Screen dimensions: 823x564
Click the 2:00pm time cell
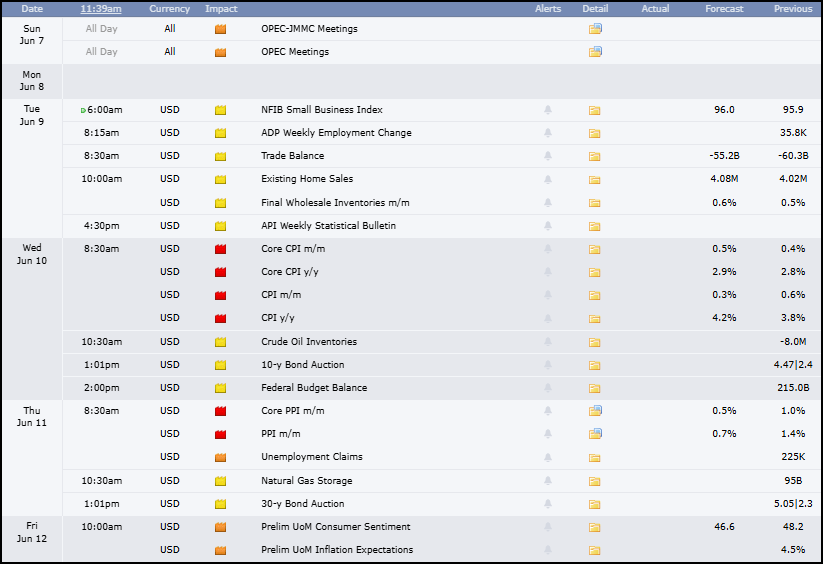point(101,388)
